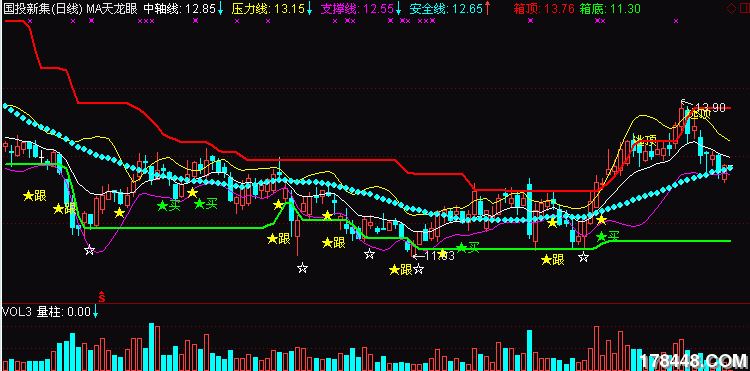Click the down arrow after 支撑线 12.55
Viewport: 750px width, 371px height.
click(x=398, y=8)
